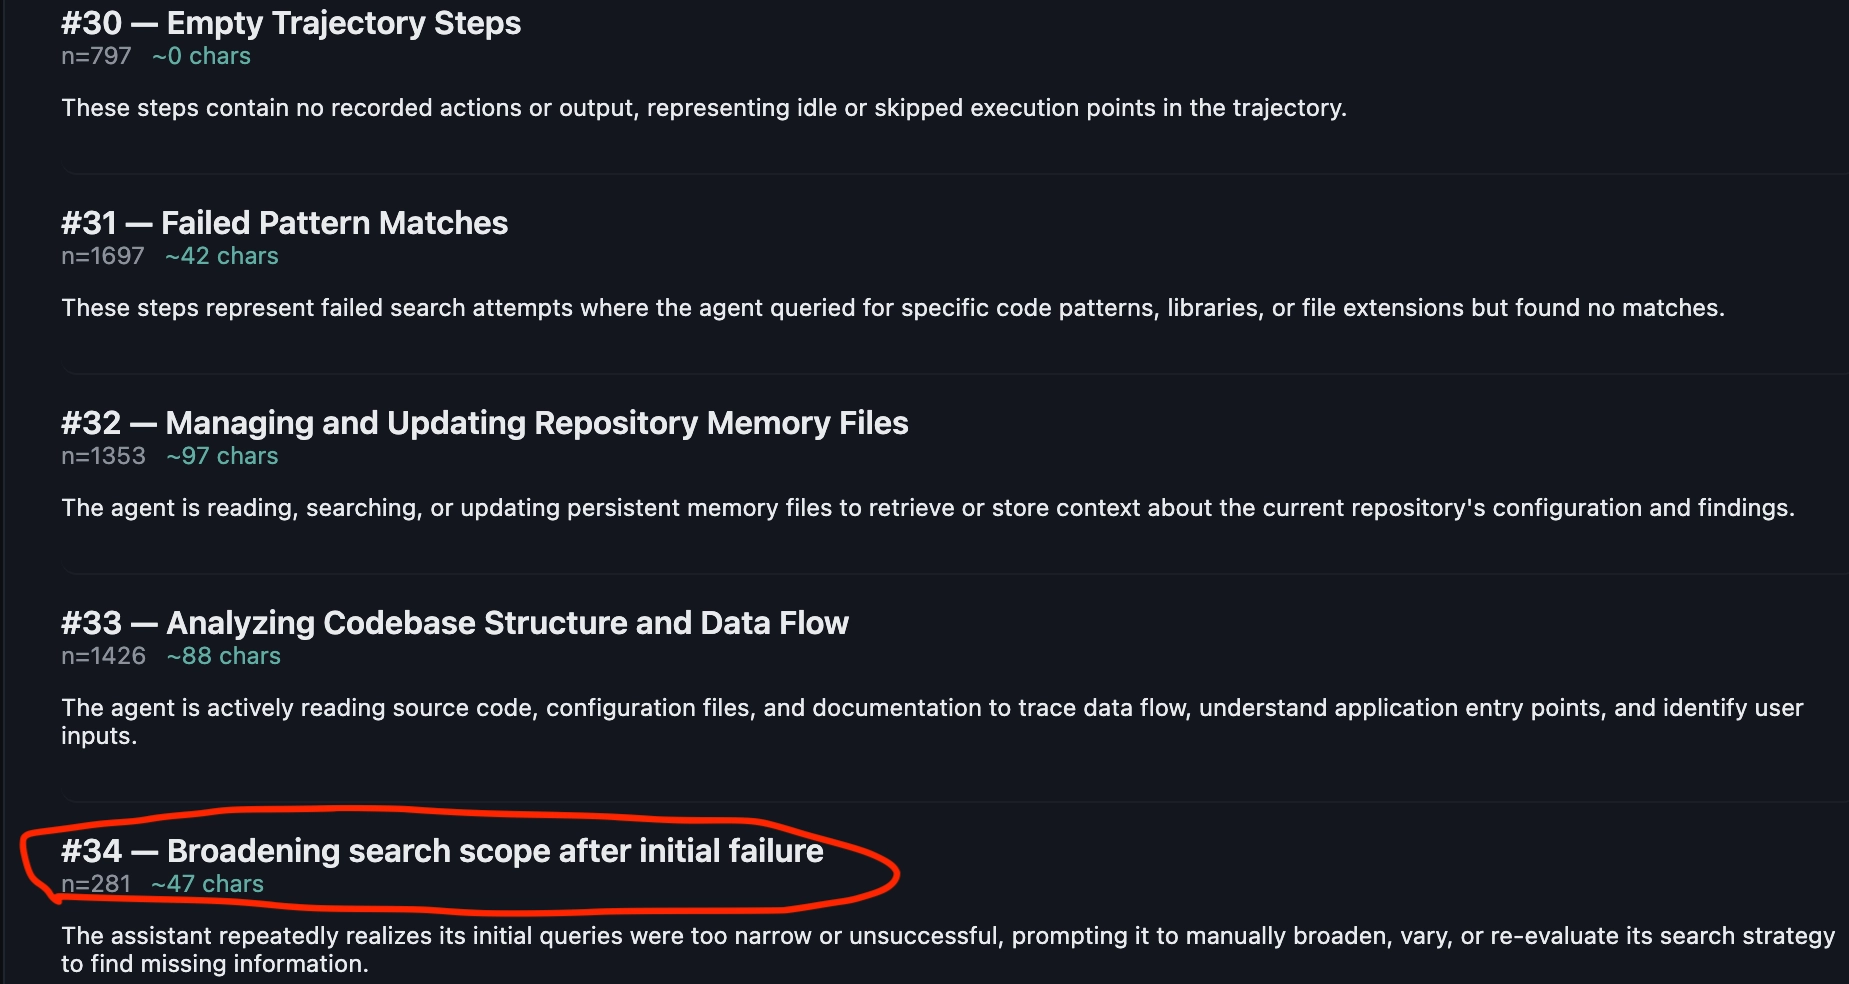The width and height of the screenshot is (1849, 984).
Task: Select the n=1697 sample count
Action: (x=103, y=256)
